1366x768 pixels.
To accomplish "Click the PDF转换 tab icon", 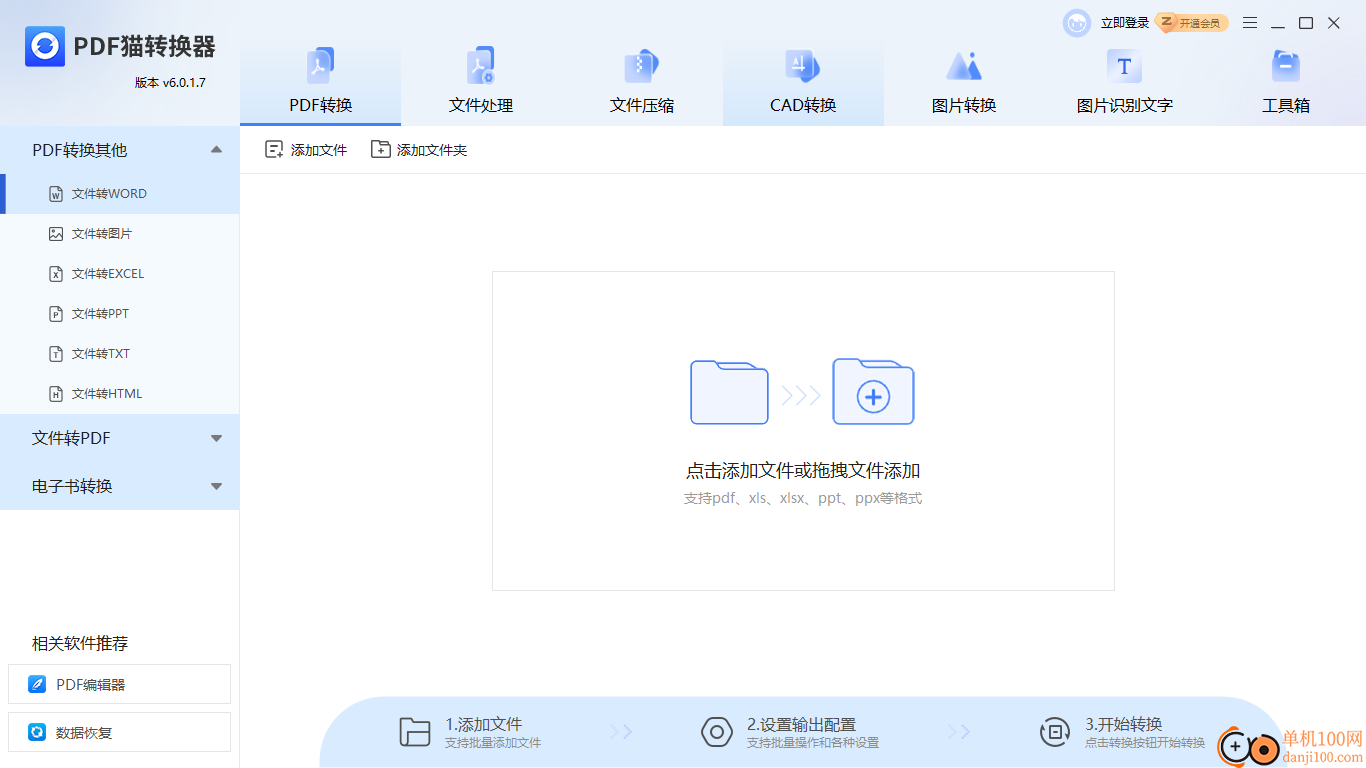I will click(320, 67).
